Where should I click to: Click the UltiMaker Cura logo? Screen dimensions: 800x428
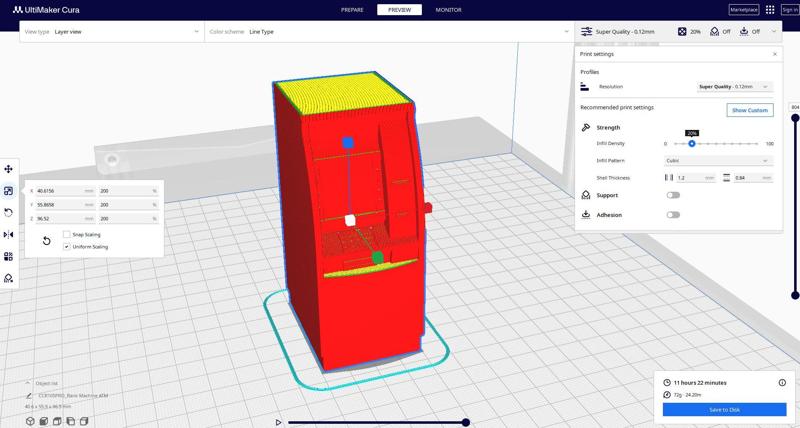coord(46,10)
